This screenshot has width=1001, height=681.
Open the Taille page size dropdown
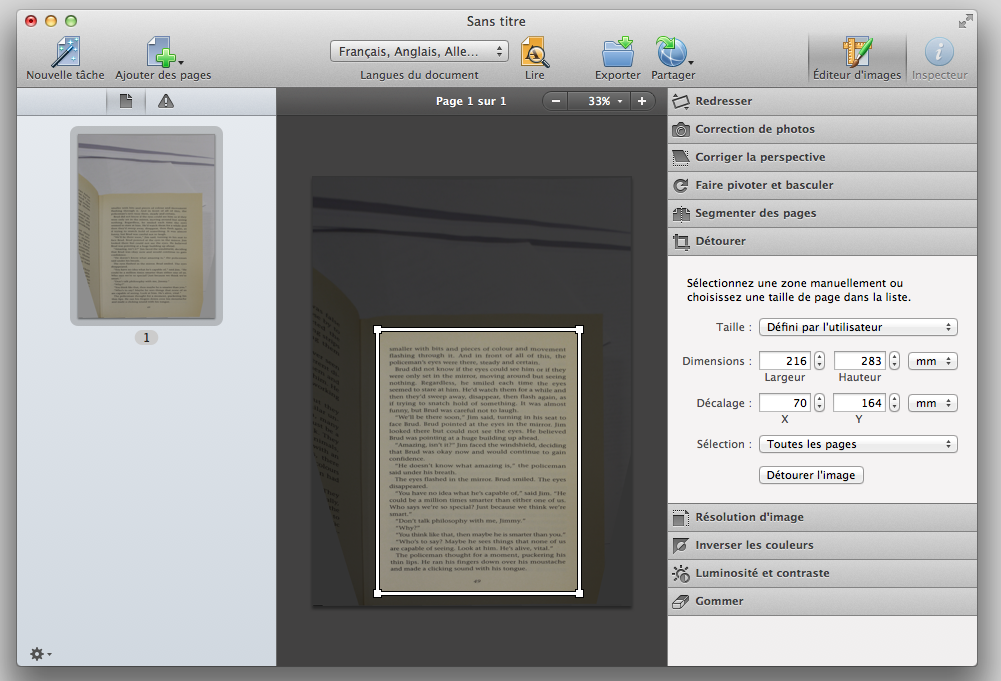coord(858,327)
